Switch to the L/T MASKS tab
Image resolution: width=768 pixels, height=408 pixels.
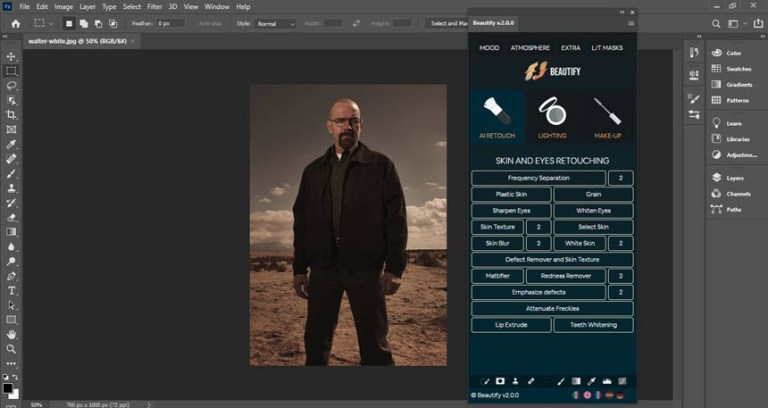click(607, 48)
